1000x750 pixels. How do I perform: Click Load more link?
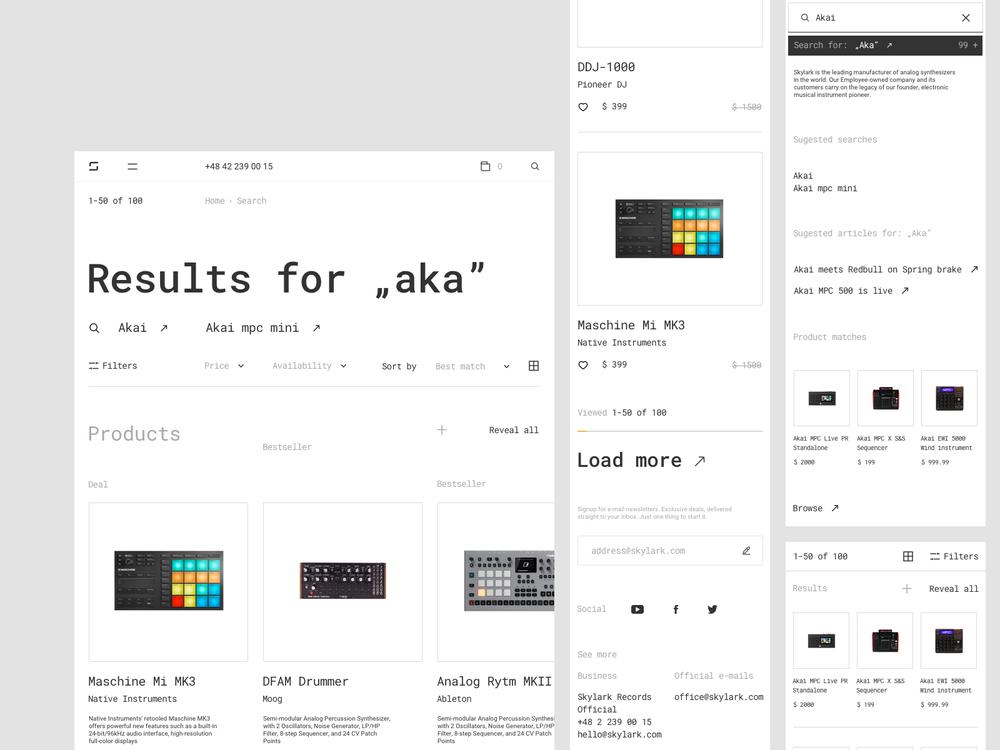(641, 461)
